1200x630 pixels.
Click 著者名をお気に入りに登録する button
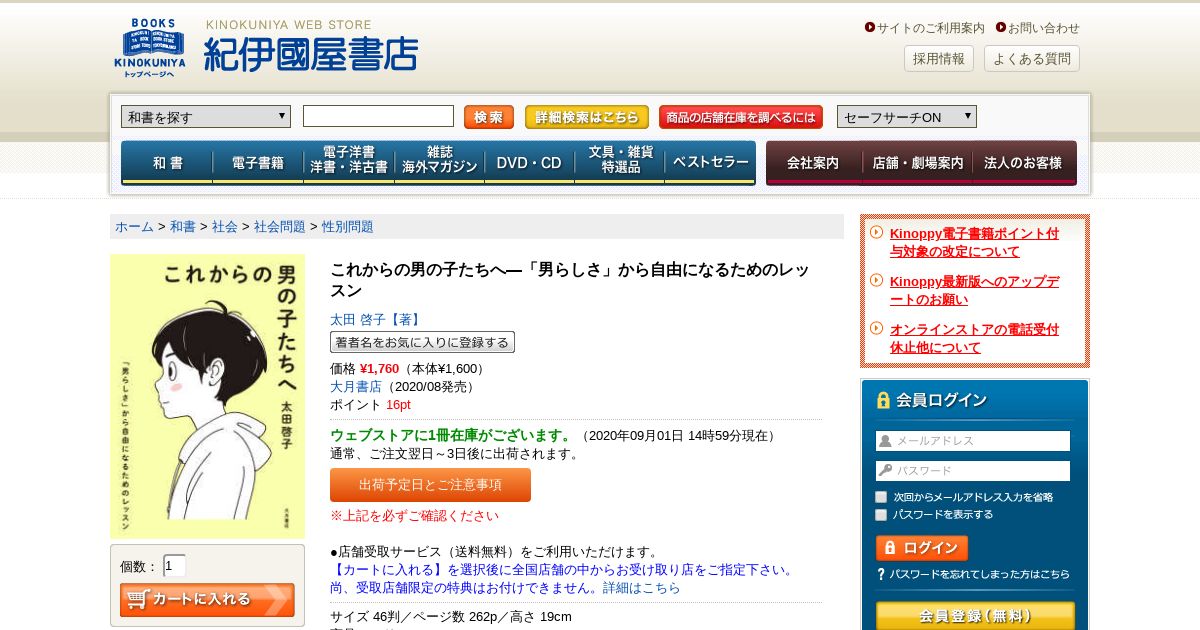(422, 342)
